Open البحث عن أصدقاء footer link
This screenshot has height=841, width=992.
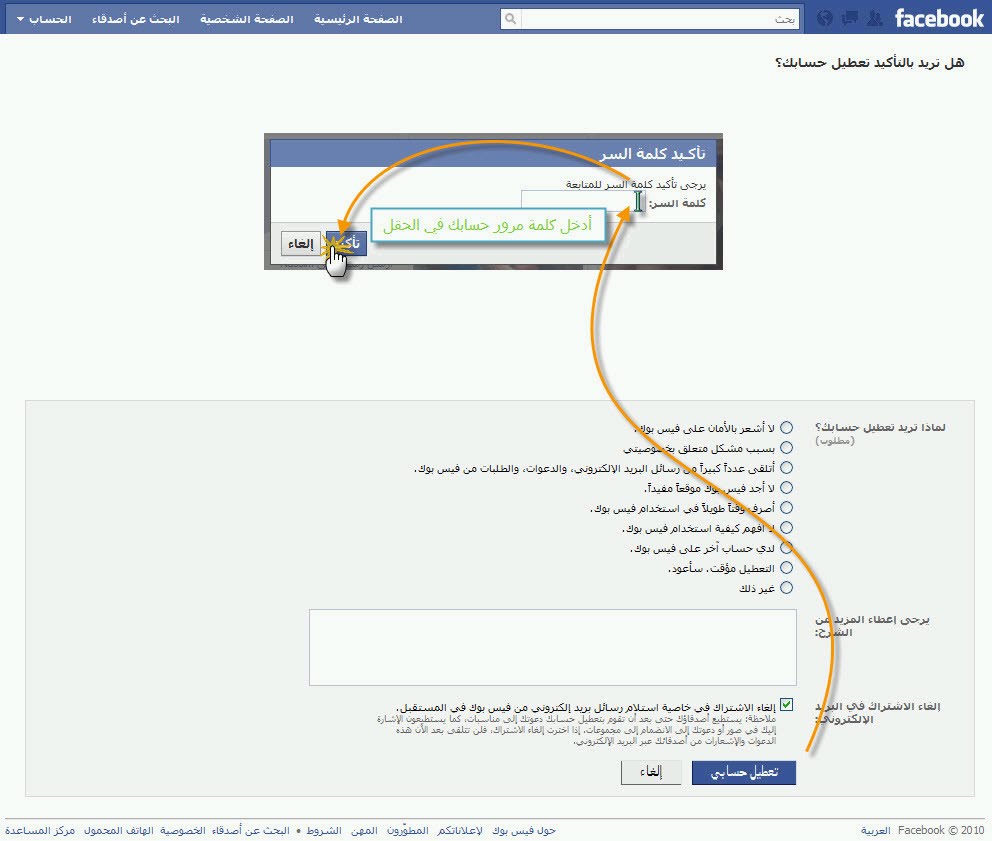coord(251,830)
